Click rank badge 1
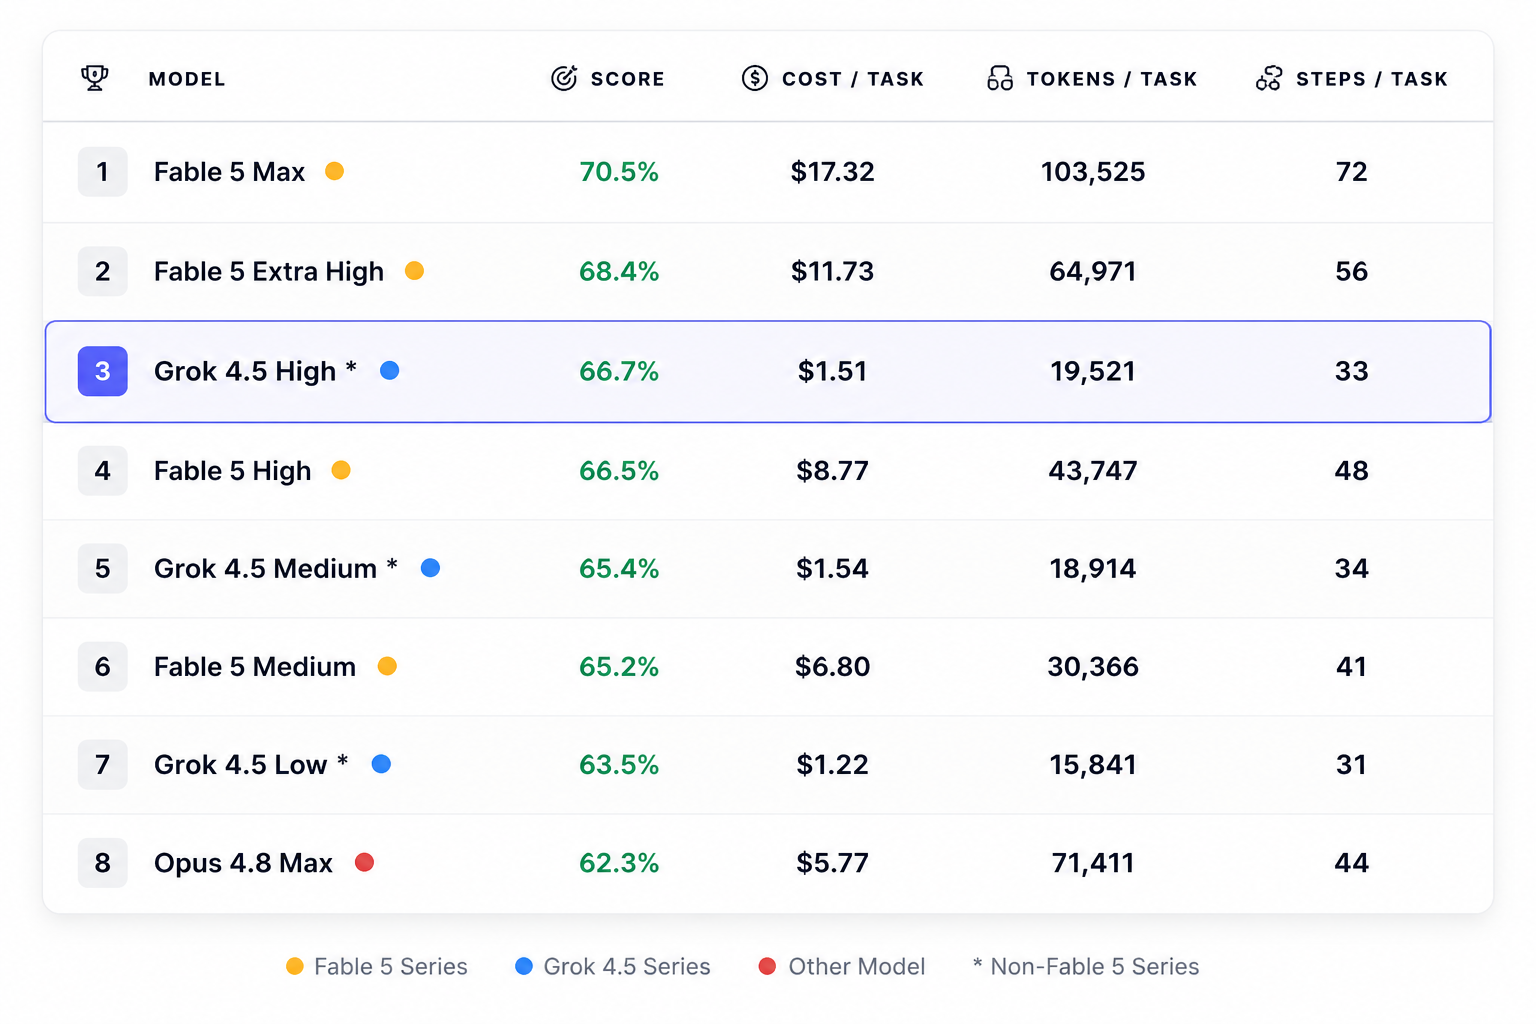The width and height of the screenshot is (1536, 1024). coord(103,172)
